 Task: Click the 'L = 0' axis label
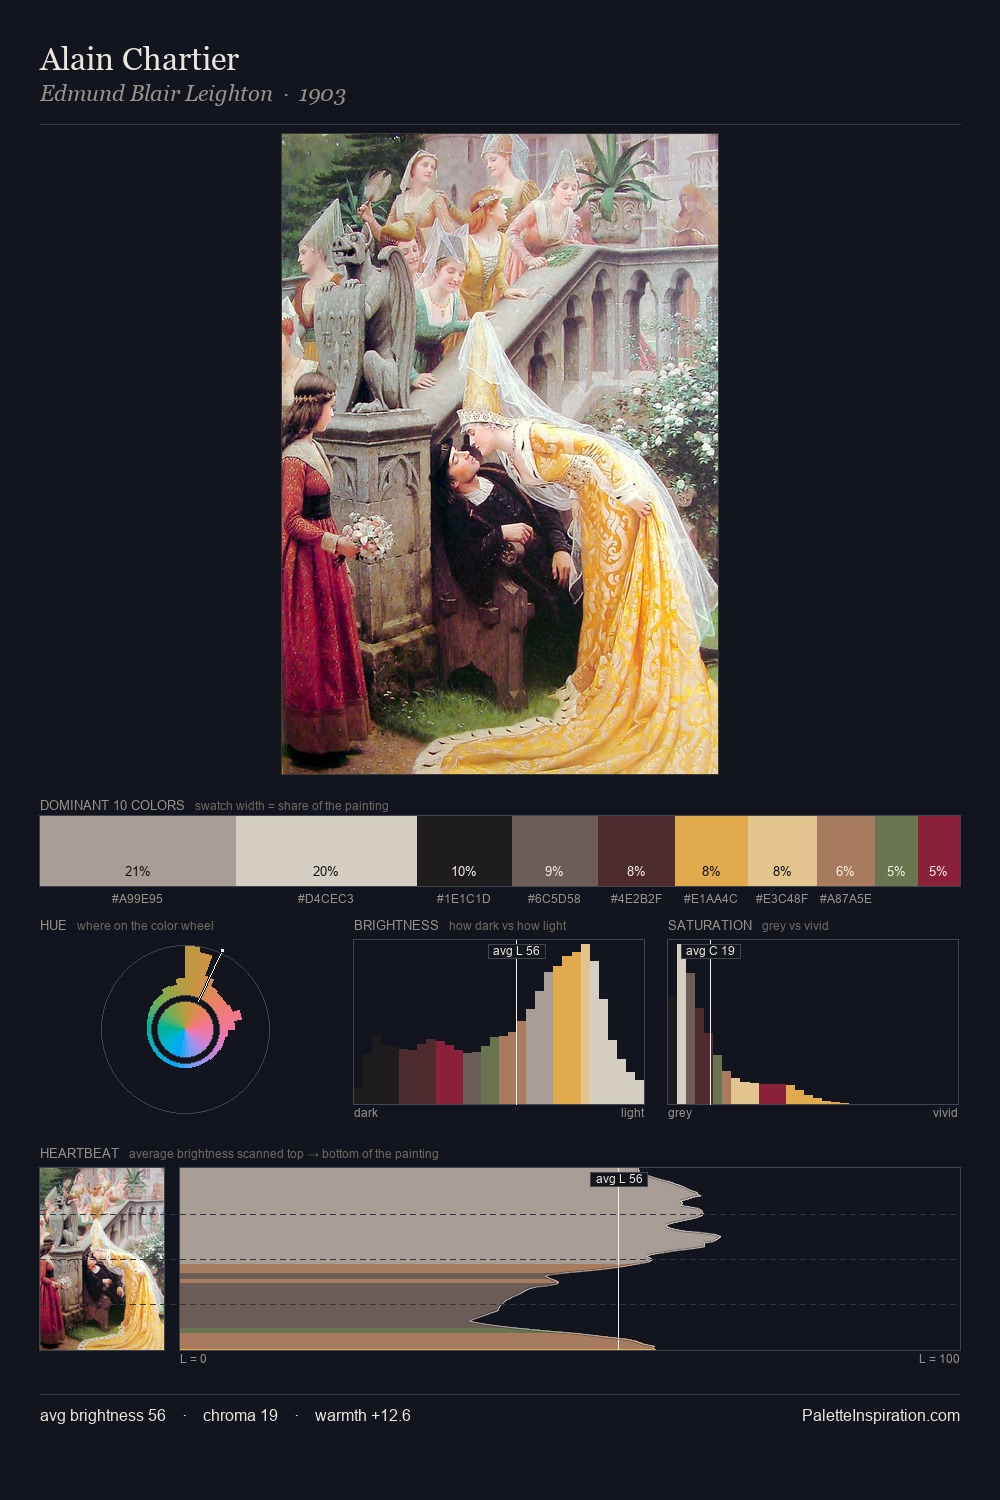(193, 1359)
